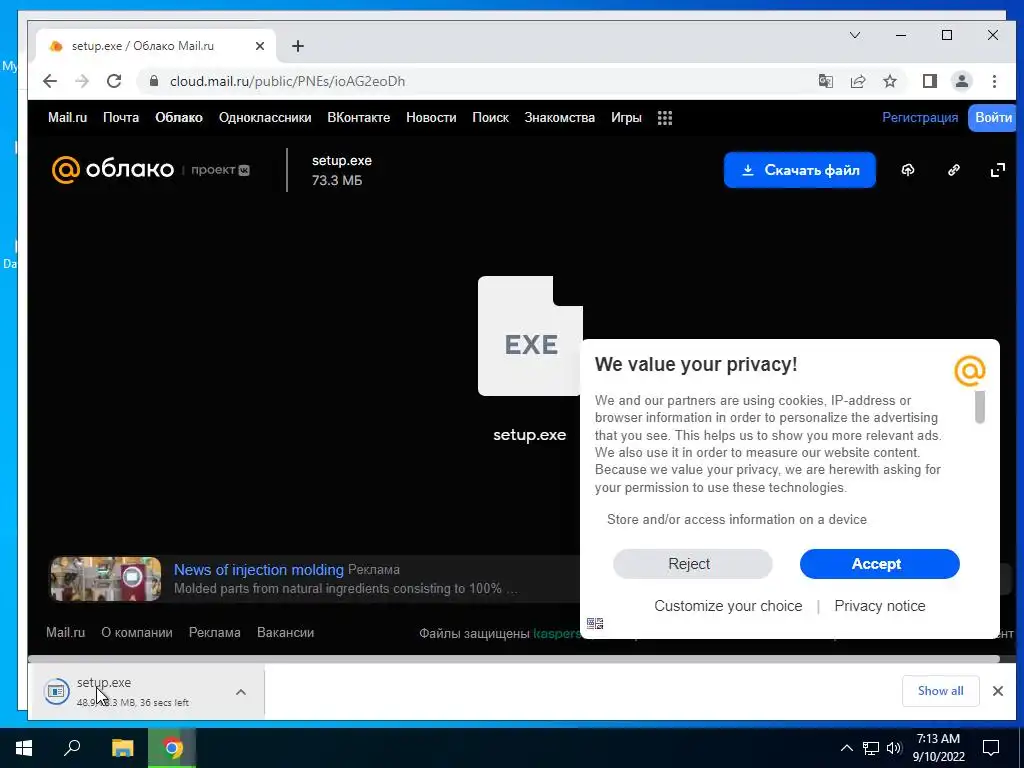Click the injection molding ad thumbnail
Image resolution: width=1024 pixels, height=768 pixels.
point(106,579)
